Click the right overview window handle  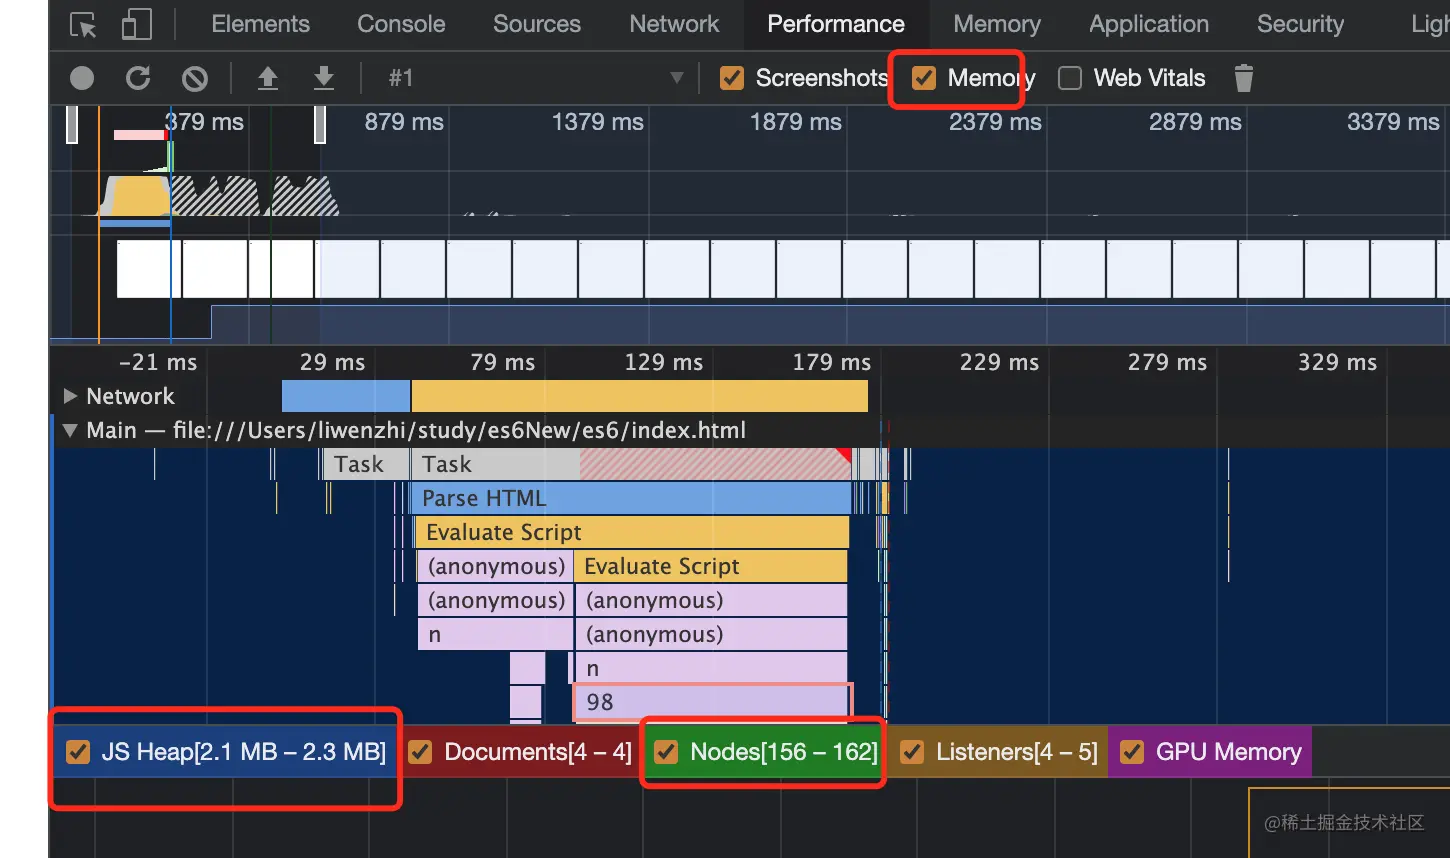[320, 125]
